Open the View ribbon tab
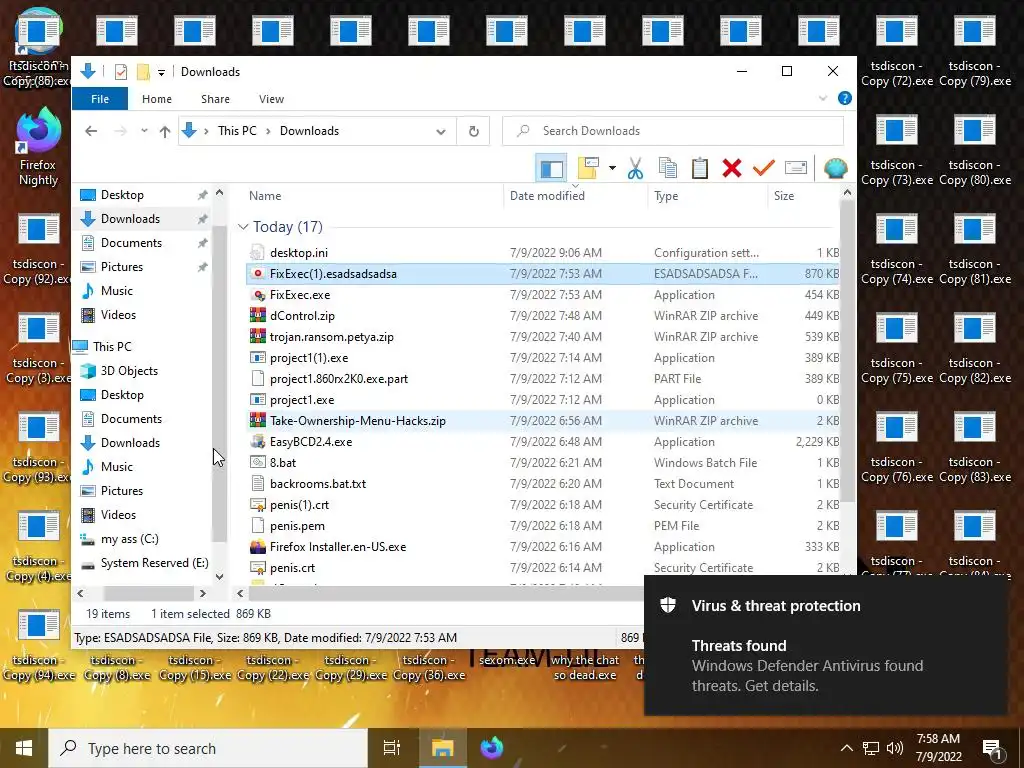The image size is (1024, 768). 271,99
